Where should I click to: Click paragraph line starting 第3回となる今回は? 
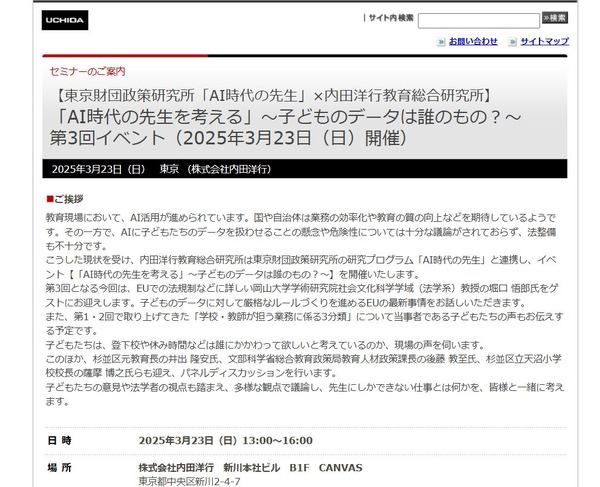pyautogui.click(x=301, y=288)
